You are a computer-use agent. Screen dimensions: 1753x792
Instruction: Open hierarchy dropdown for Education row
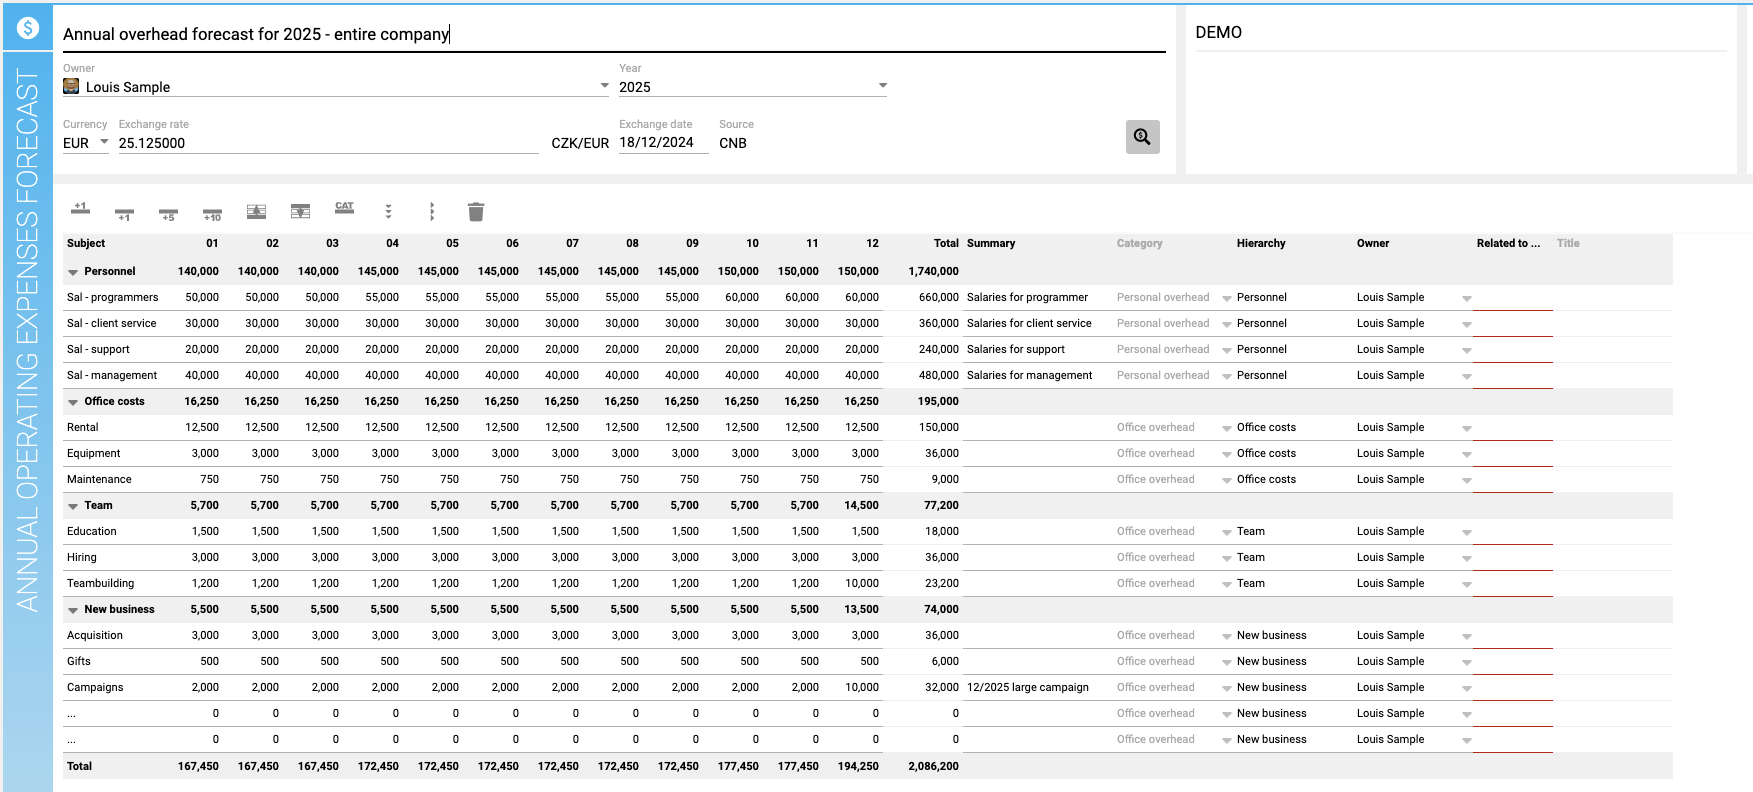pyautogui.click(x=1227, y=532)
